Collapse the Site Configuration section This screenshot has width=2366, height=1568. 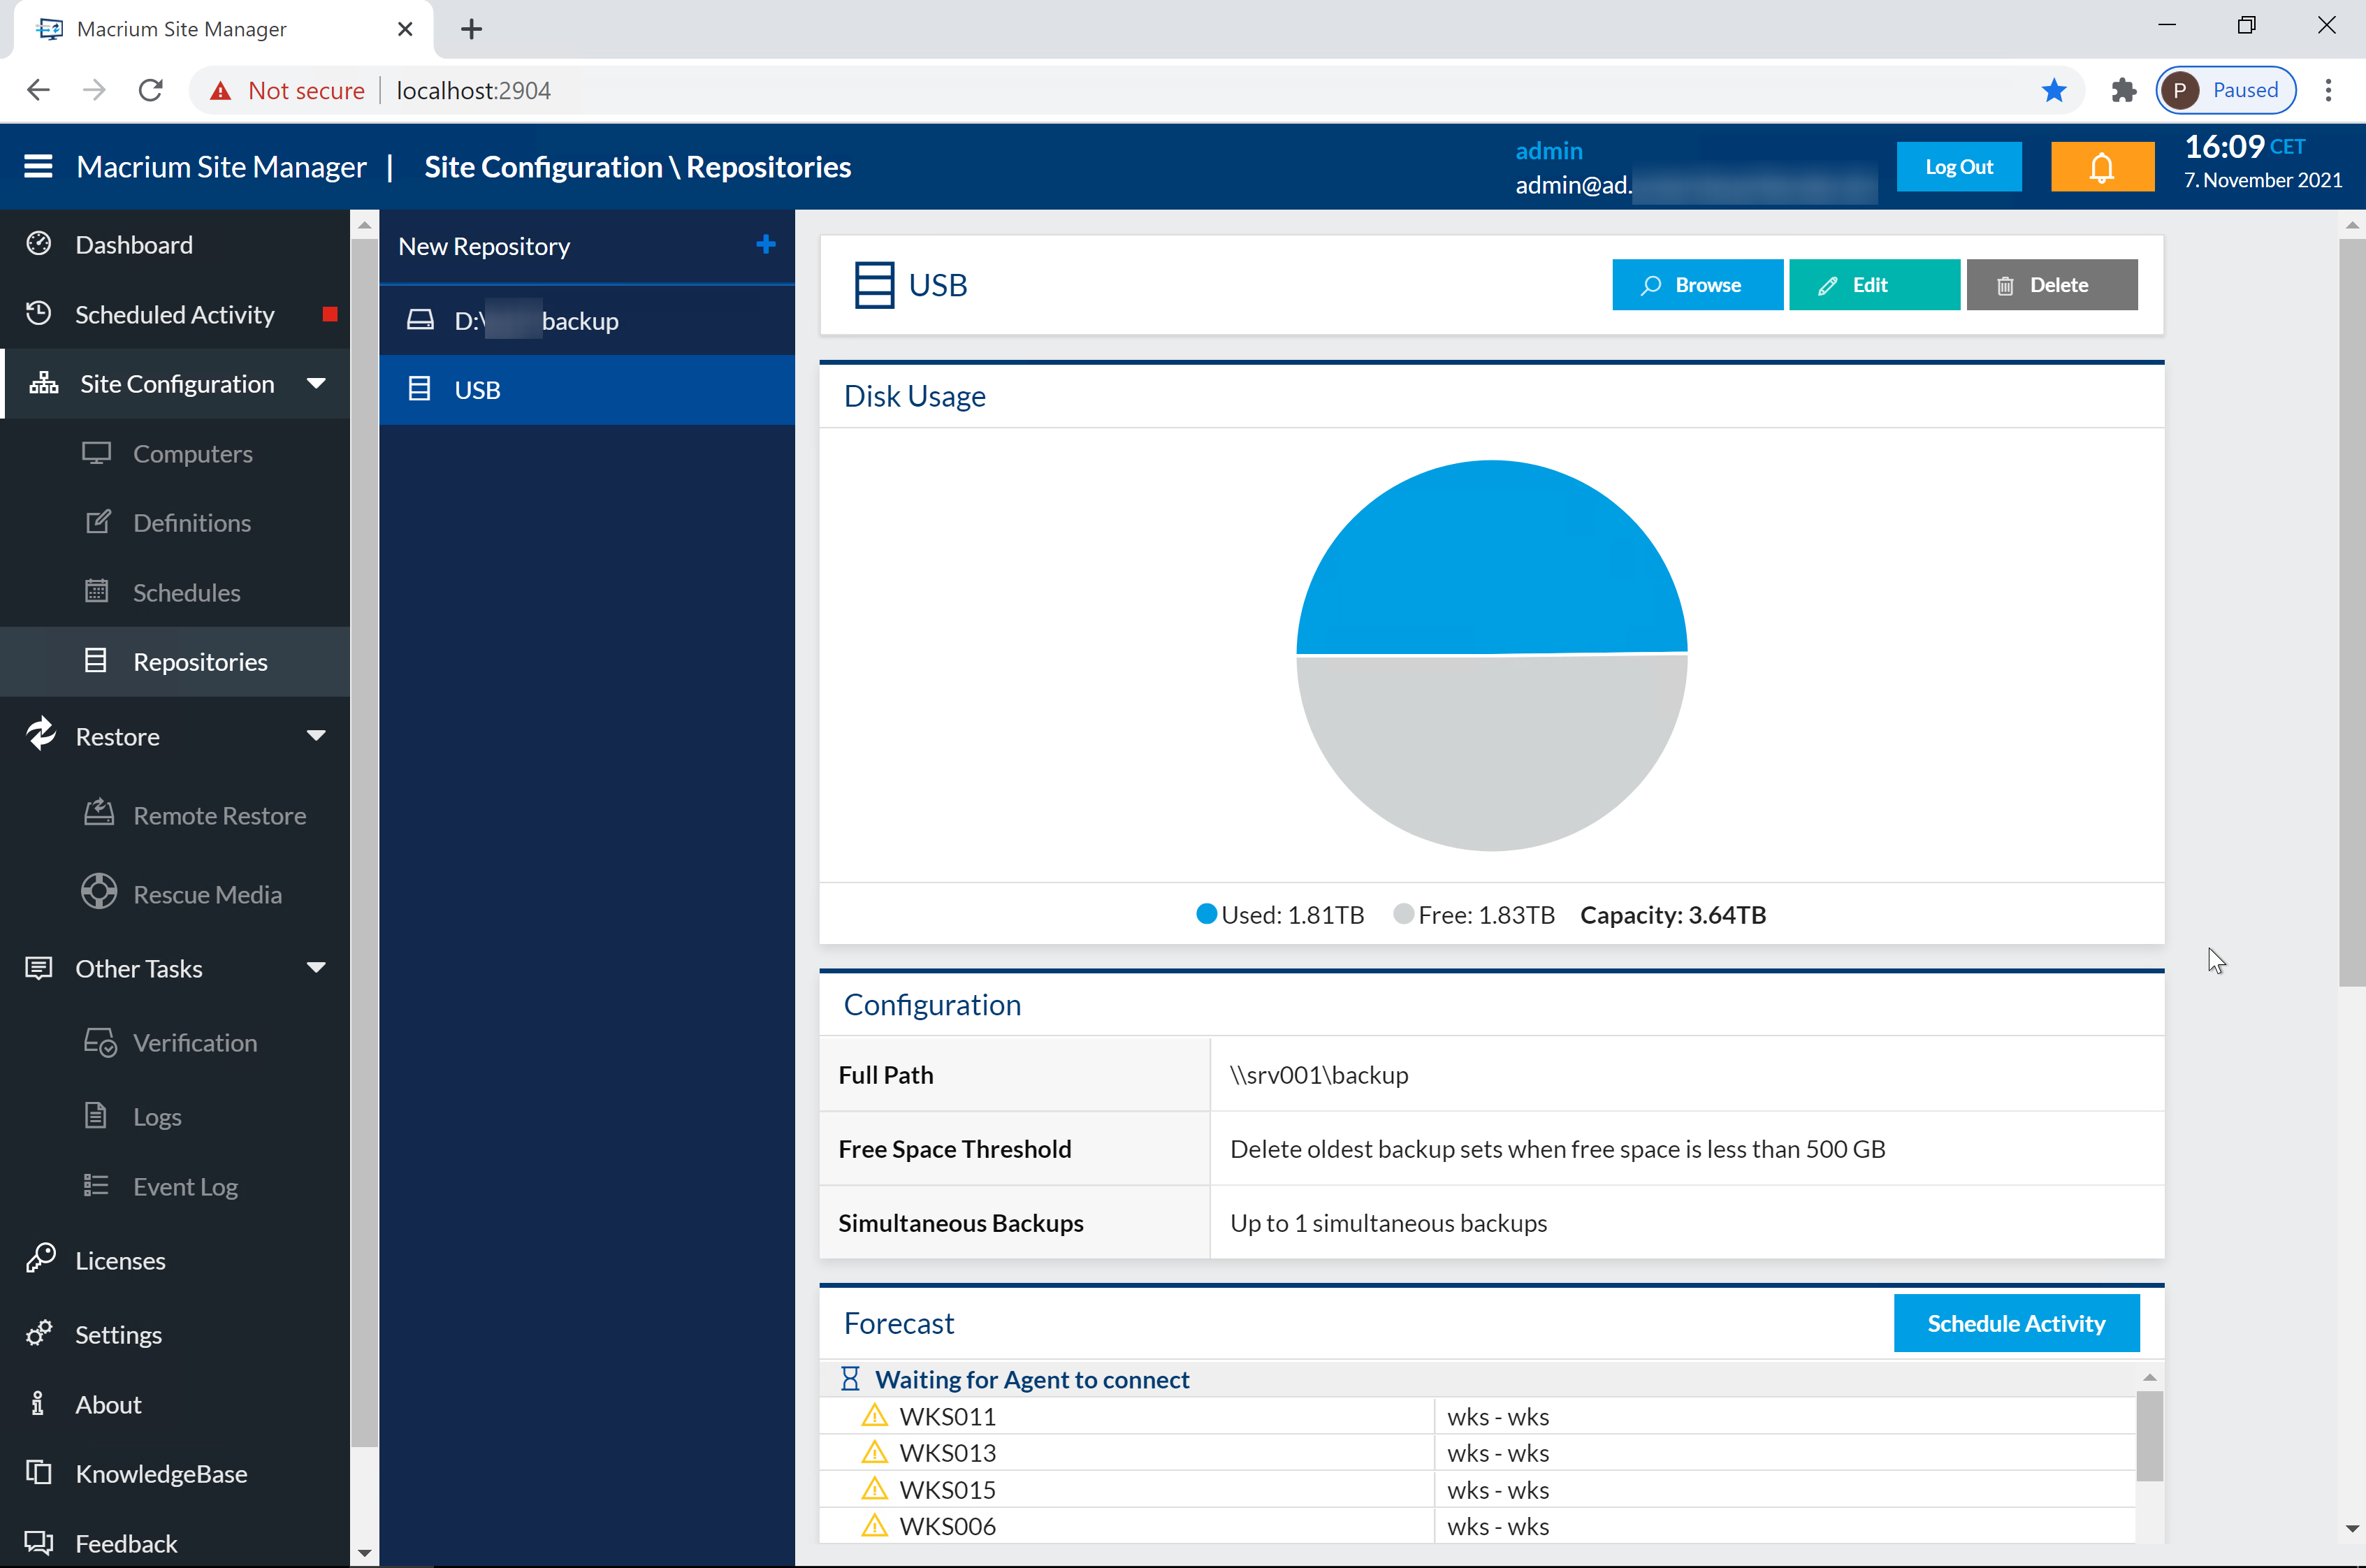point(316,384)
